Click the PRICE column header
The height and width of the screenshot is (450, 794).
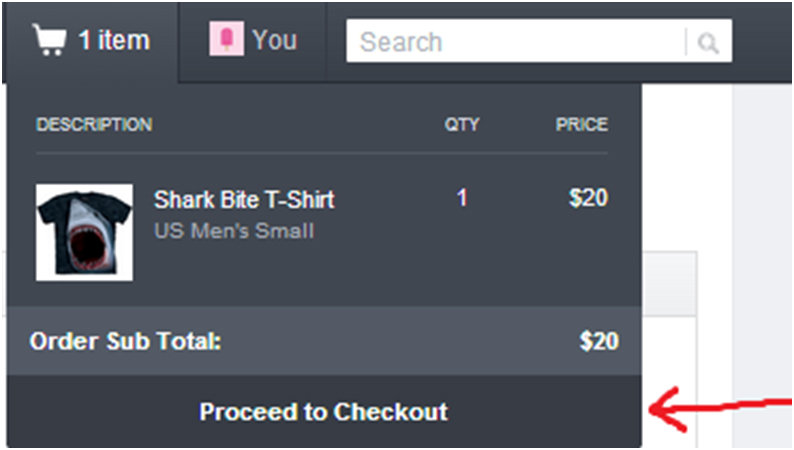[x=582, y=125]
